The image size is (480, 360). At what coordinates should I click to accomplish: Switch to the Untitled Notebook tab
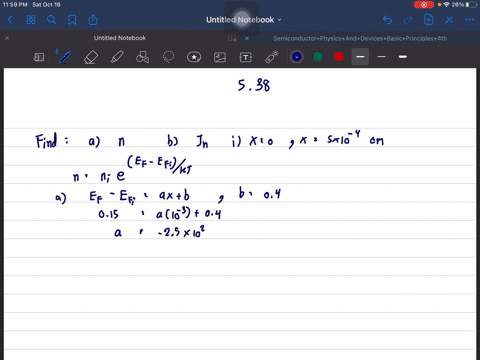tap(120, 38)
